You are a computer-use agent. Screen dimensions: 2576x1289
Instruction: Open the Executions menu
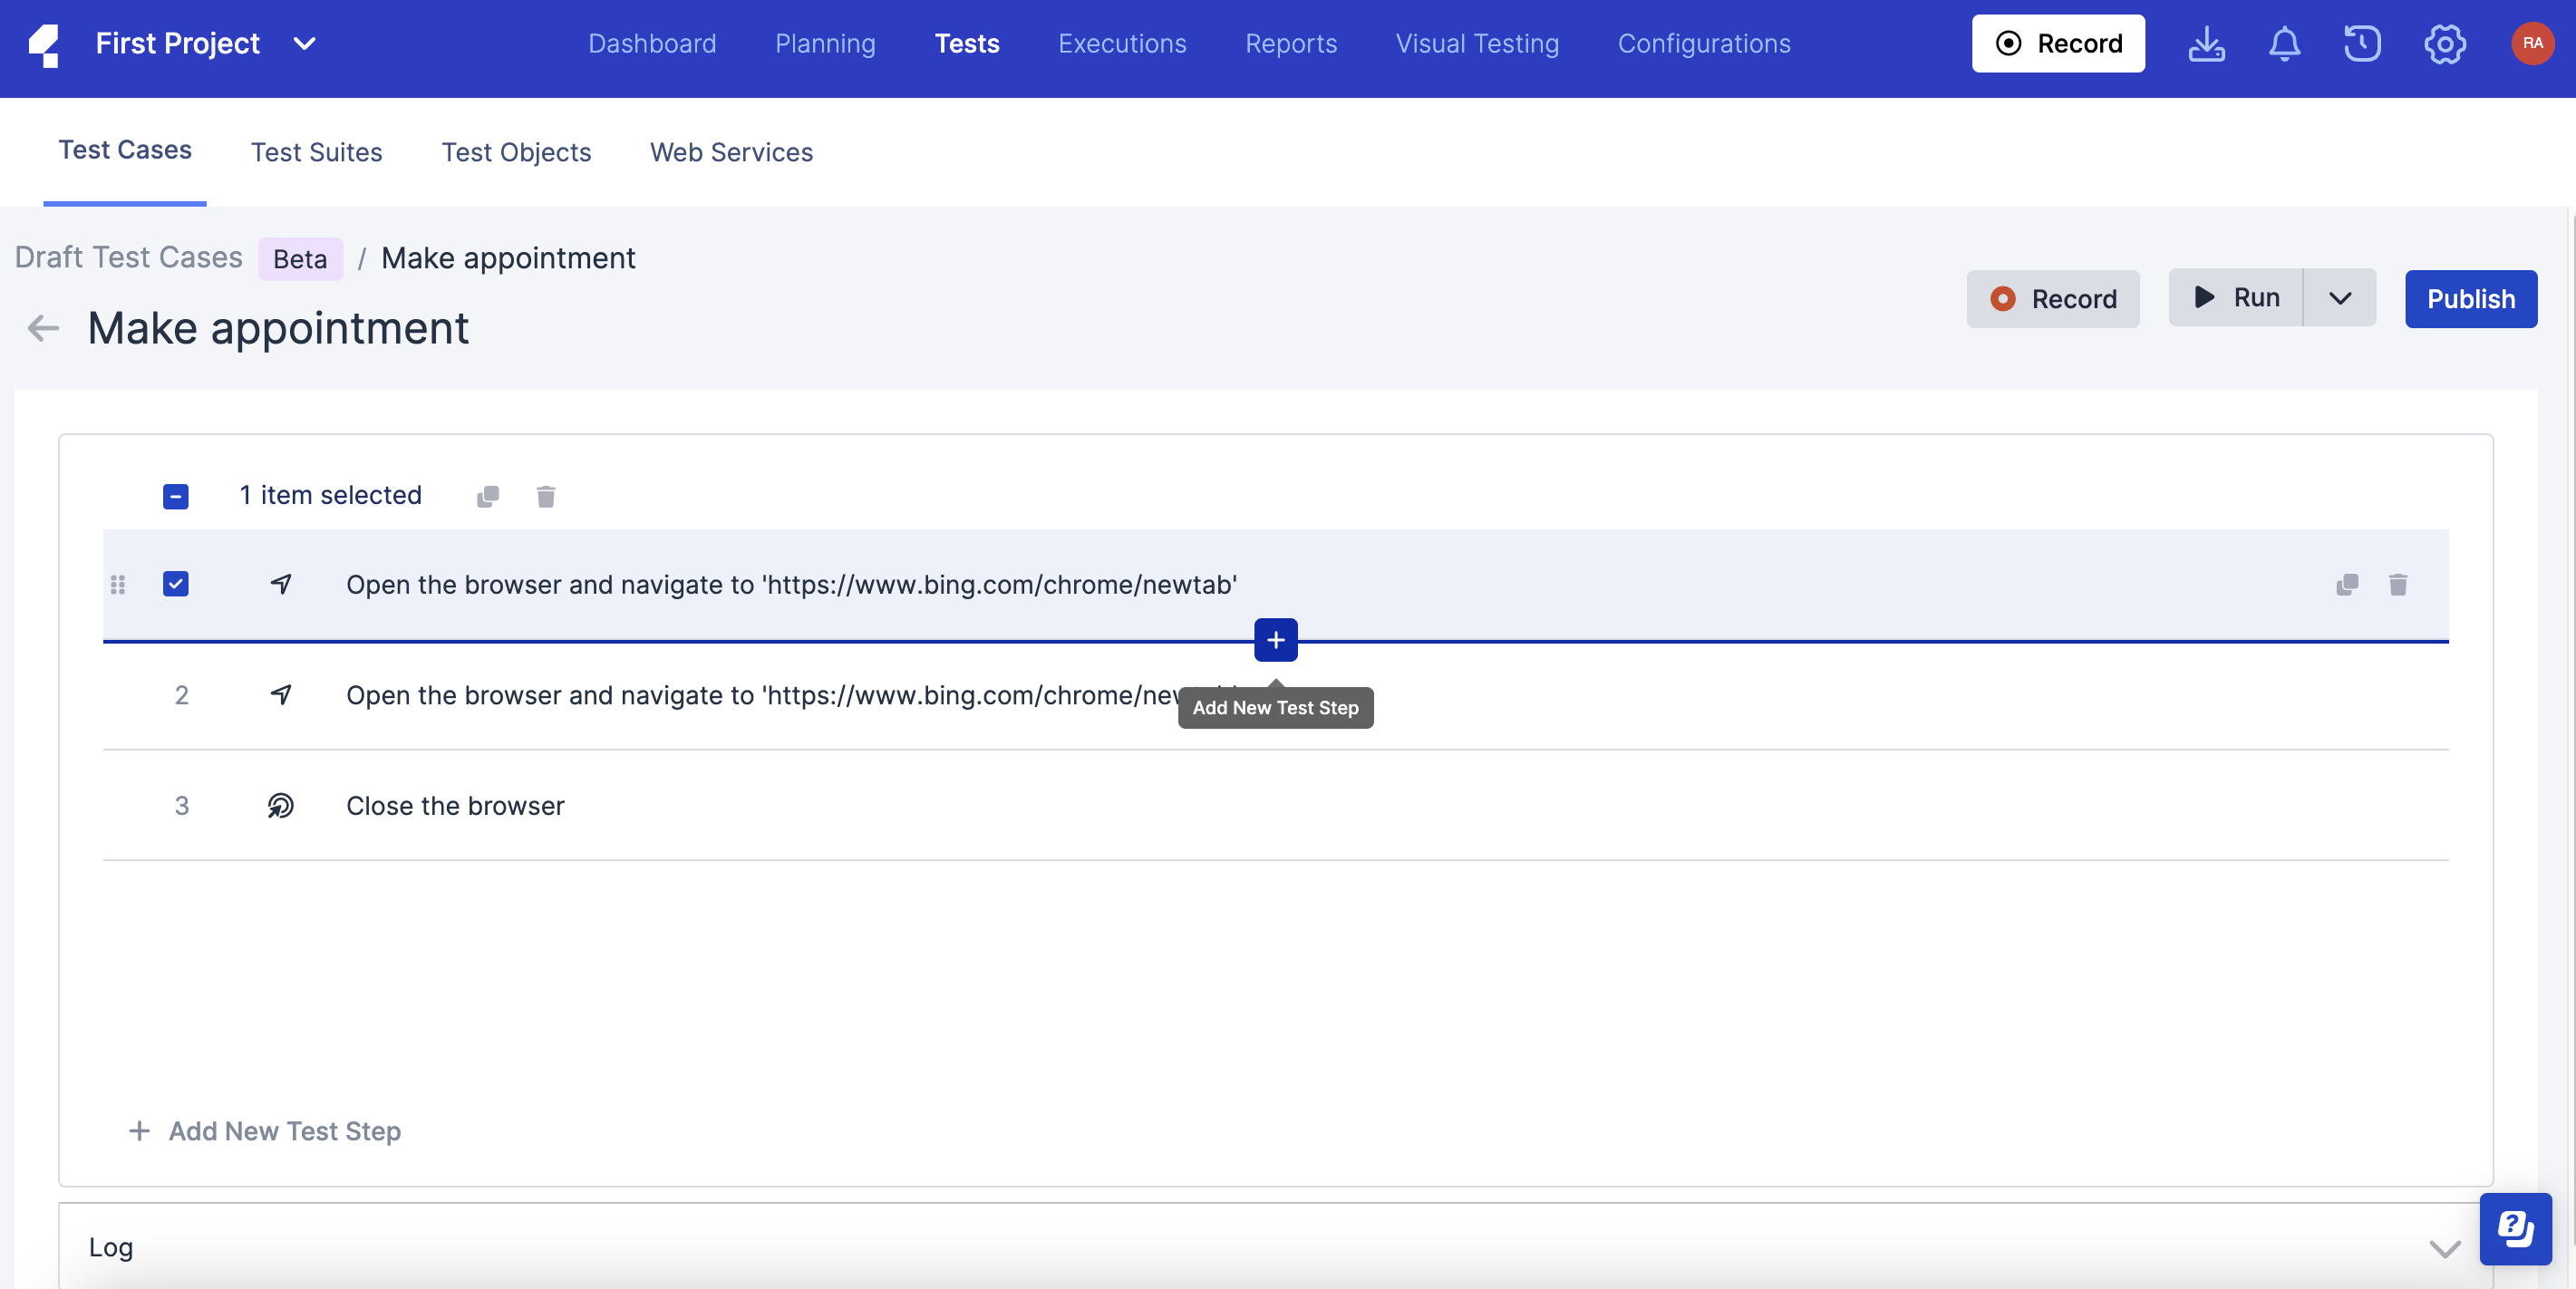click(1122, 44)
